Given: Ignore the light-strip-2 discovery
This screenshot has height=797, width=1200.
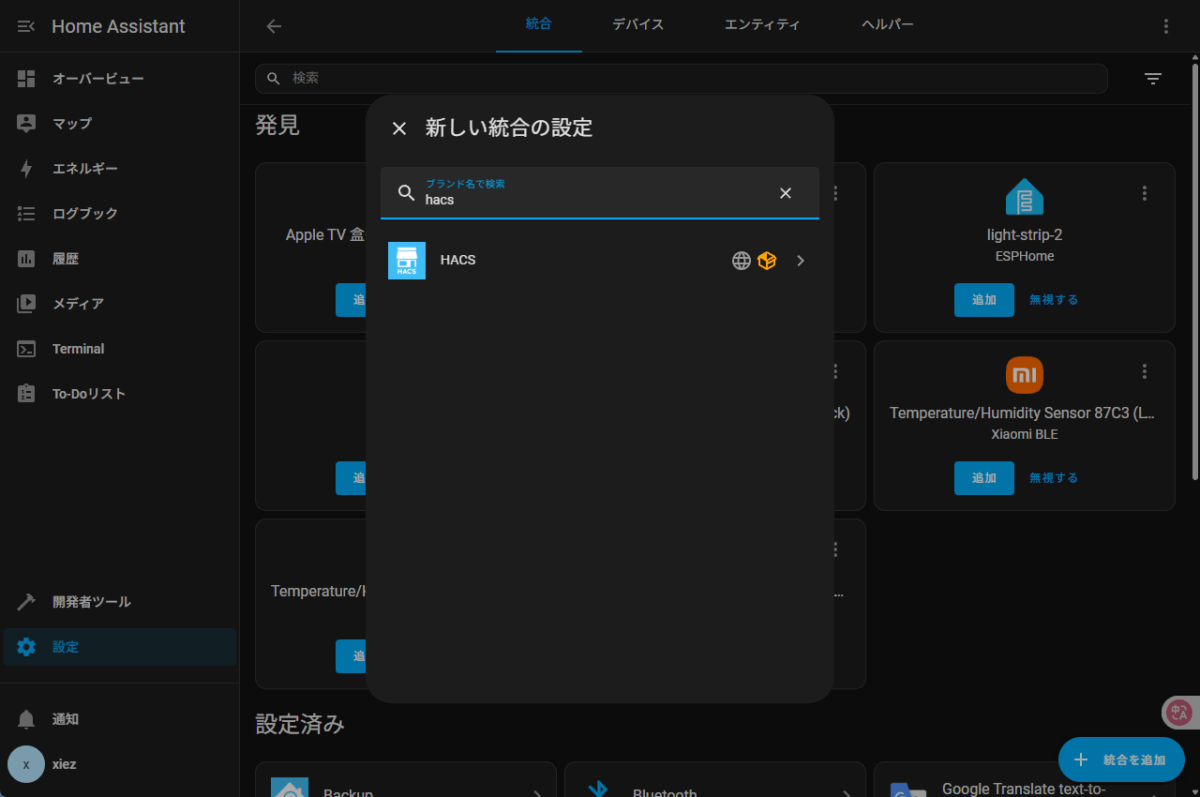Looking at the screenshot, I should [1054, 300].
